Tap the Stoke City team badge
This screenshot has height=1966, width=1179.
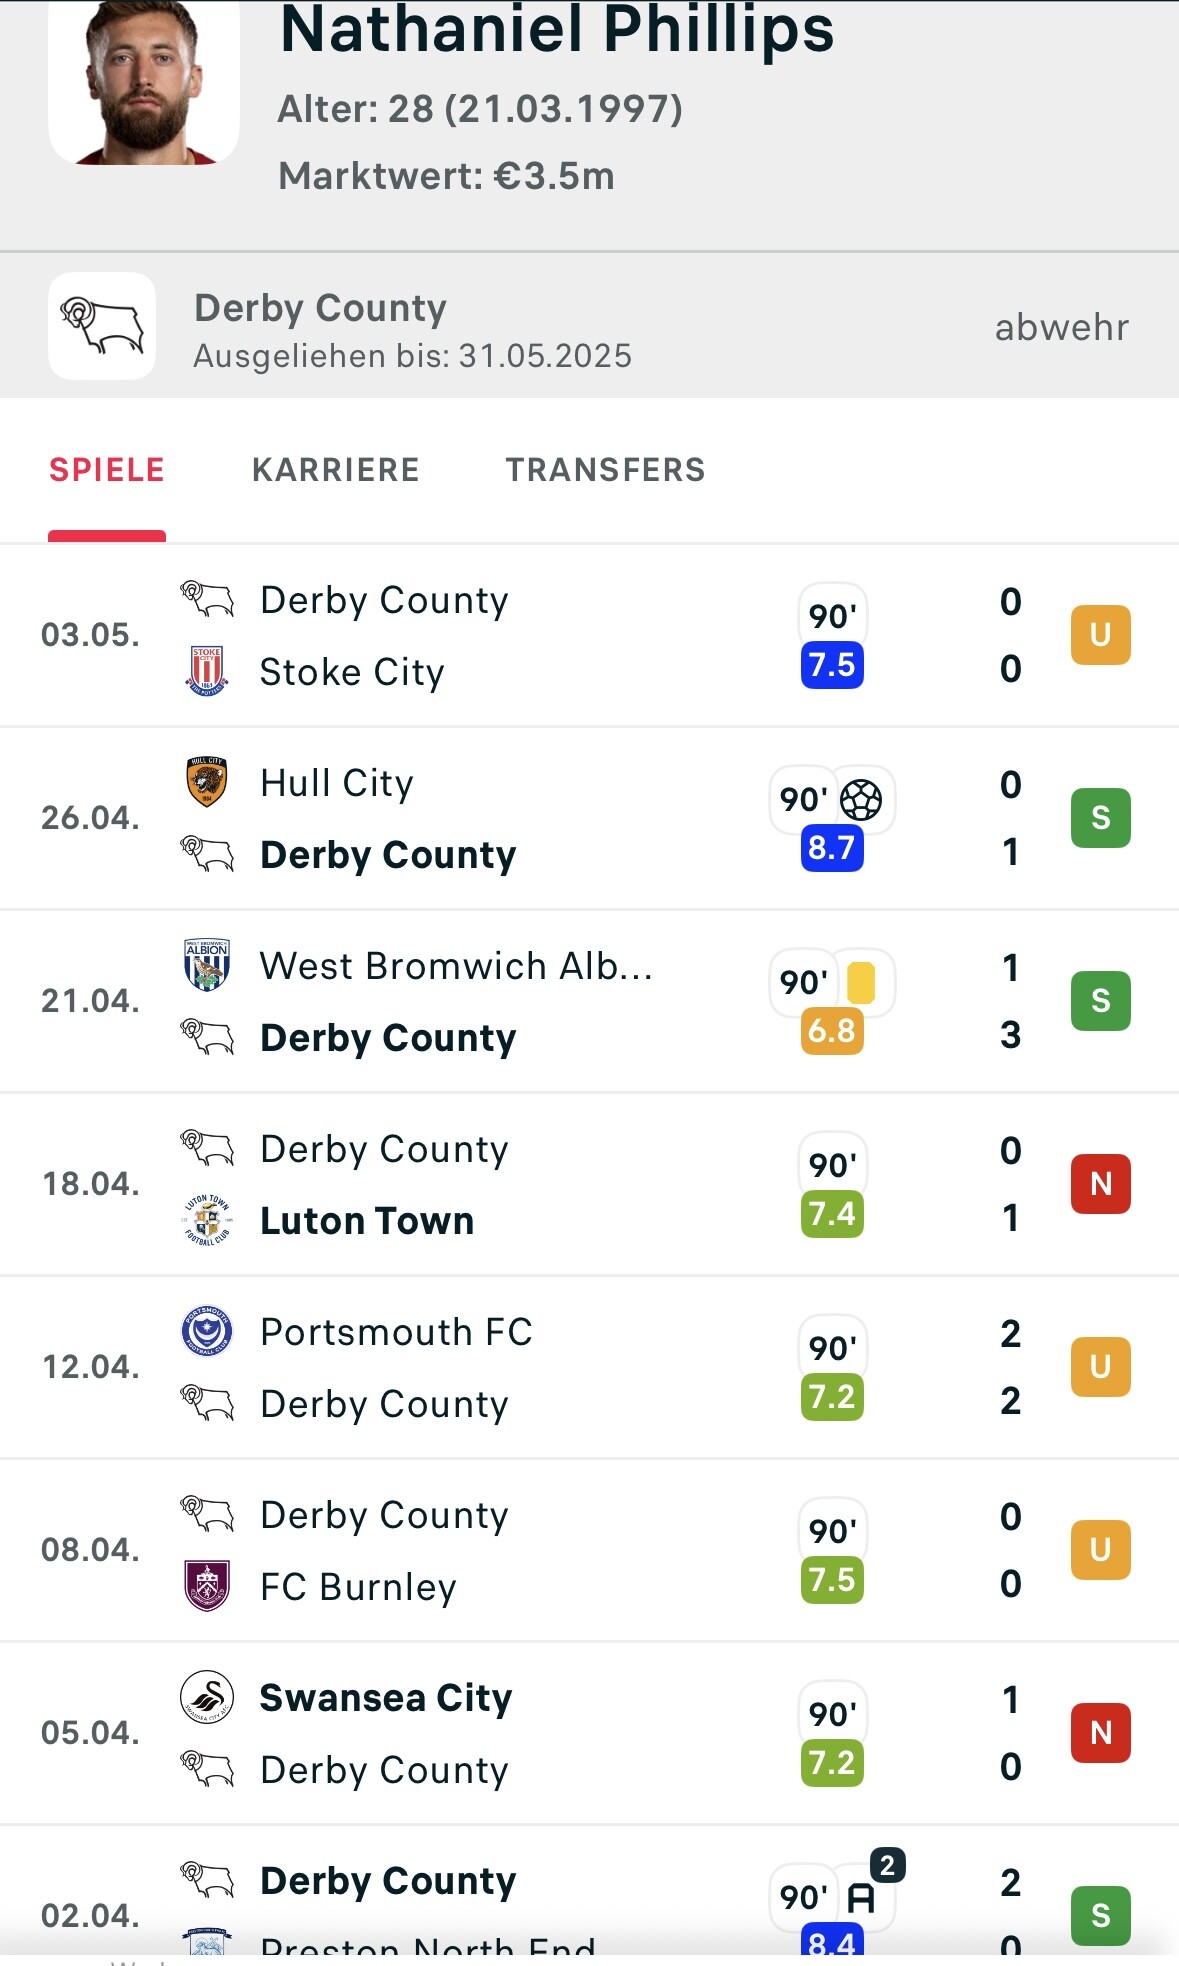[x=207, y=670]
